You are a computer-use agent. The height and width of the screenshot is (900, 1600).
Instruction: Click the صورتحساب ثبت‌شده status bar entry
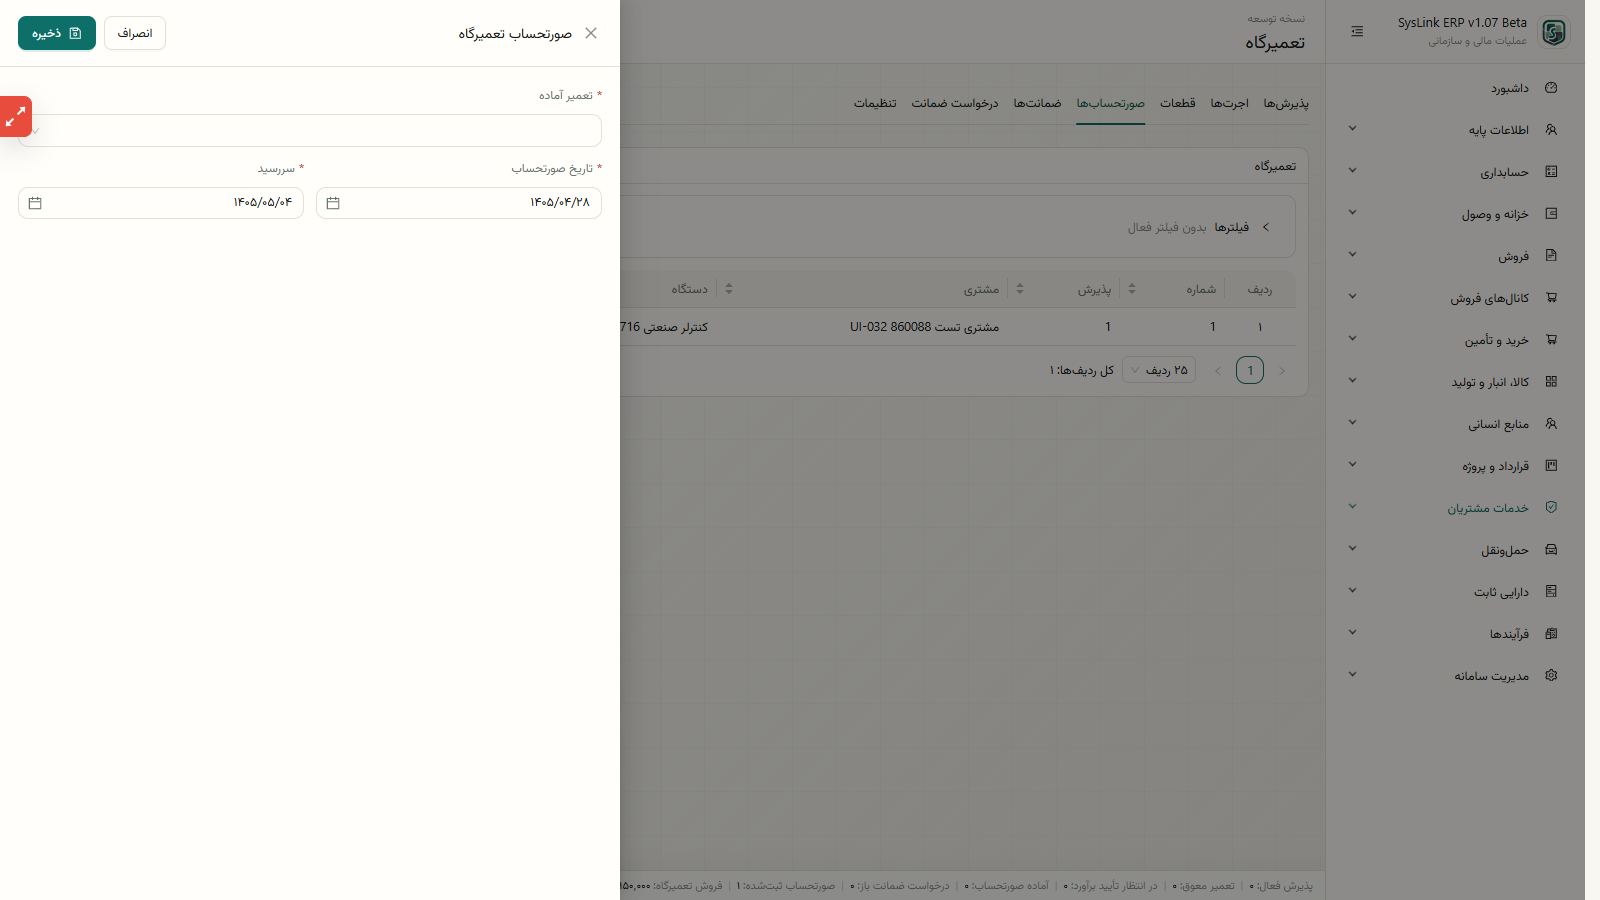coord(786,886)
